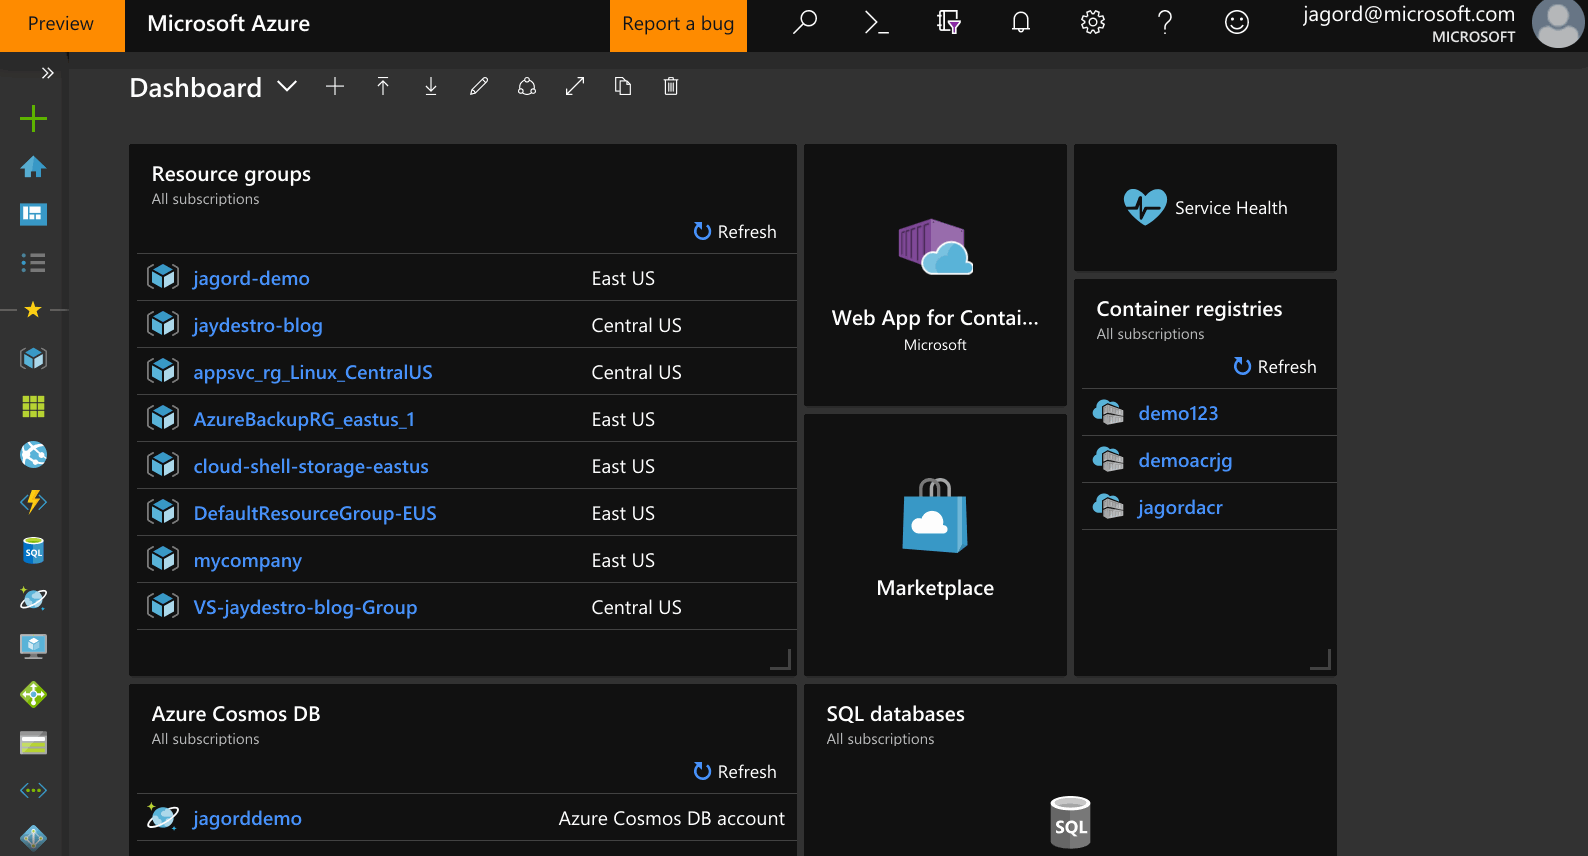Edit the dashboard with the pencil icon
Screen dimensions: 1588x856
[x=479, y=87]
